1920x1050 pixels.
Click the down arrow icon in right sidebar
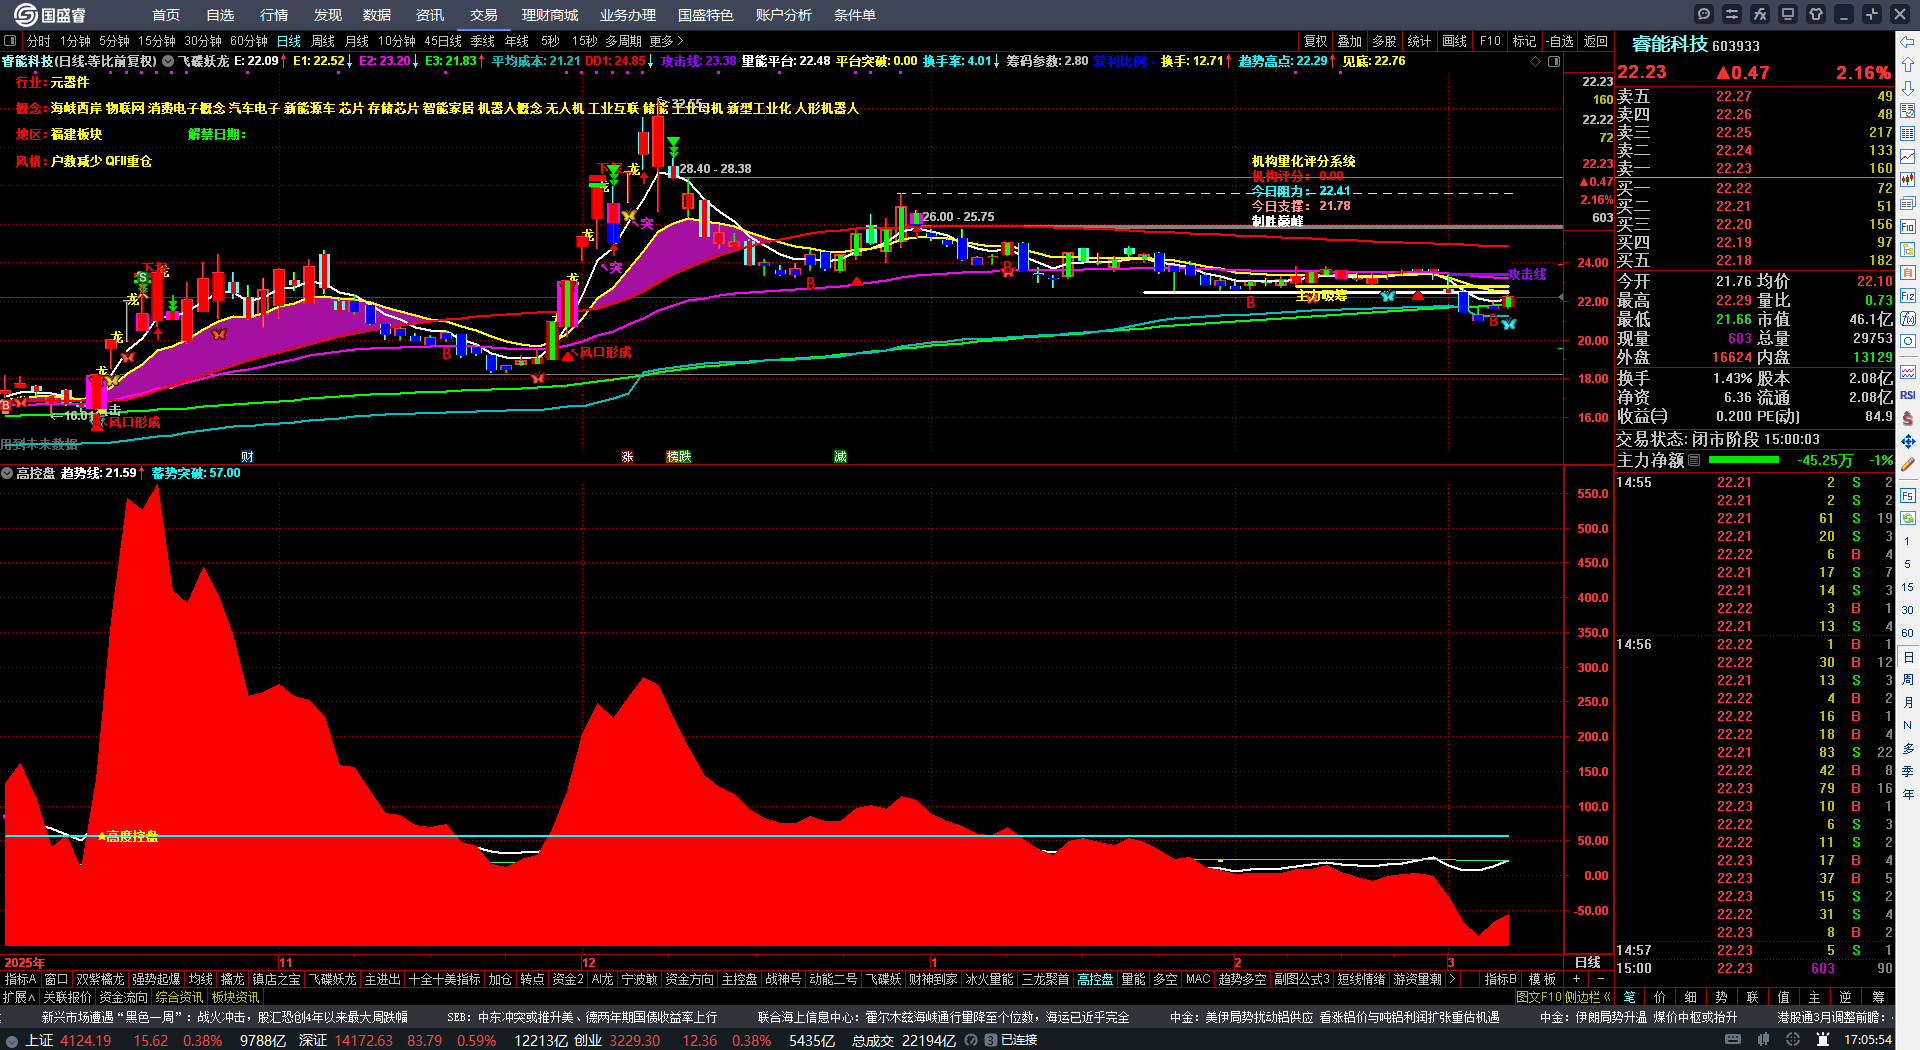[x=1908, y=87]
